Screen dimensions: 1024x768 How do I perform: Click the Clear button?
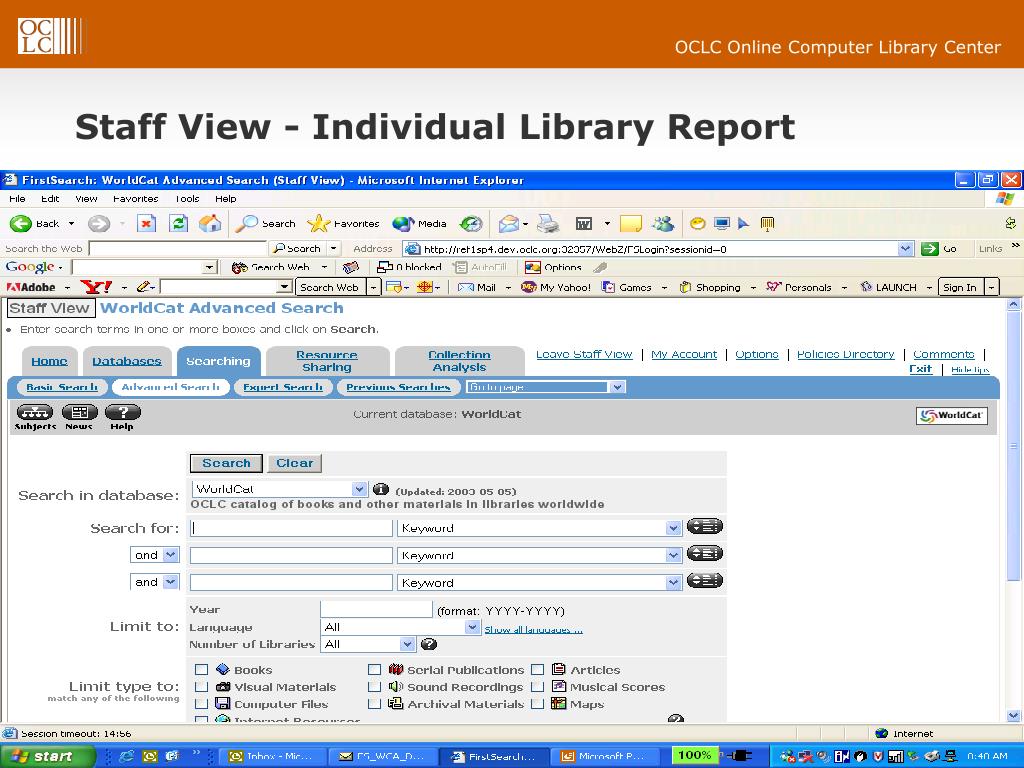point(295,463)
